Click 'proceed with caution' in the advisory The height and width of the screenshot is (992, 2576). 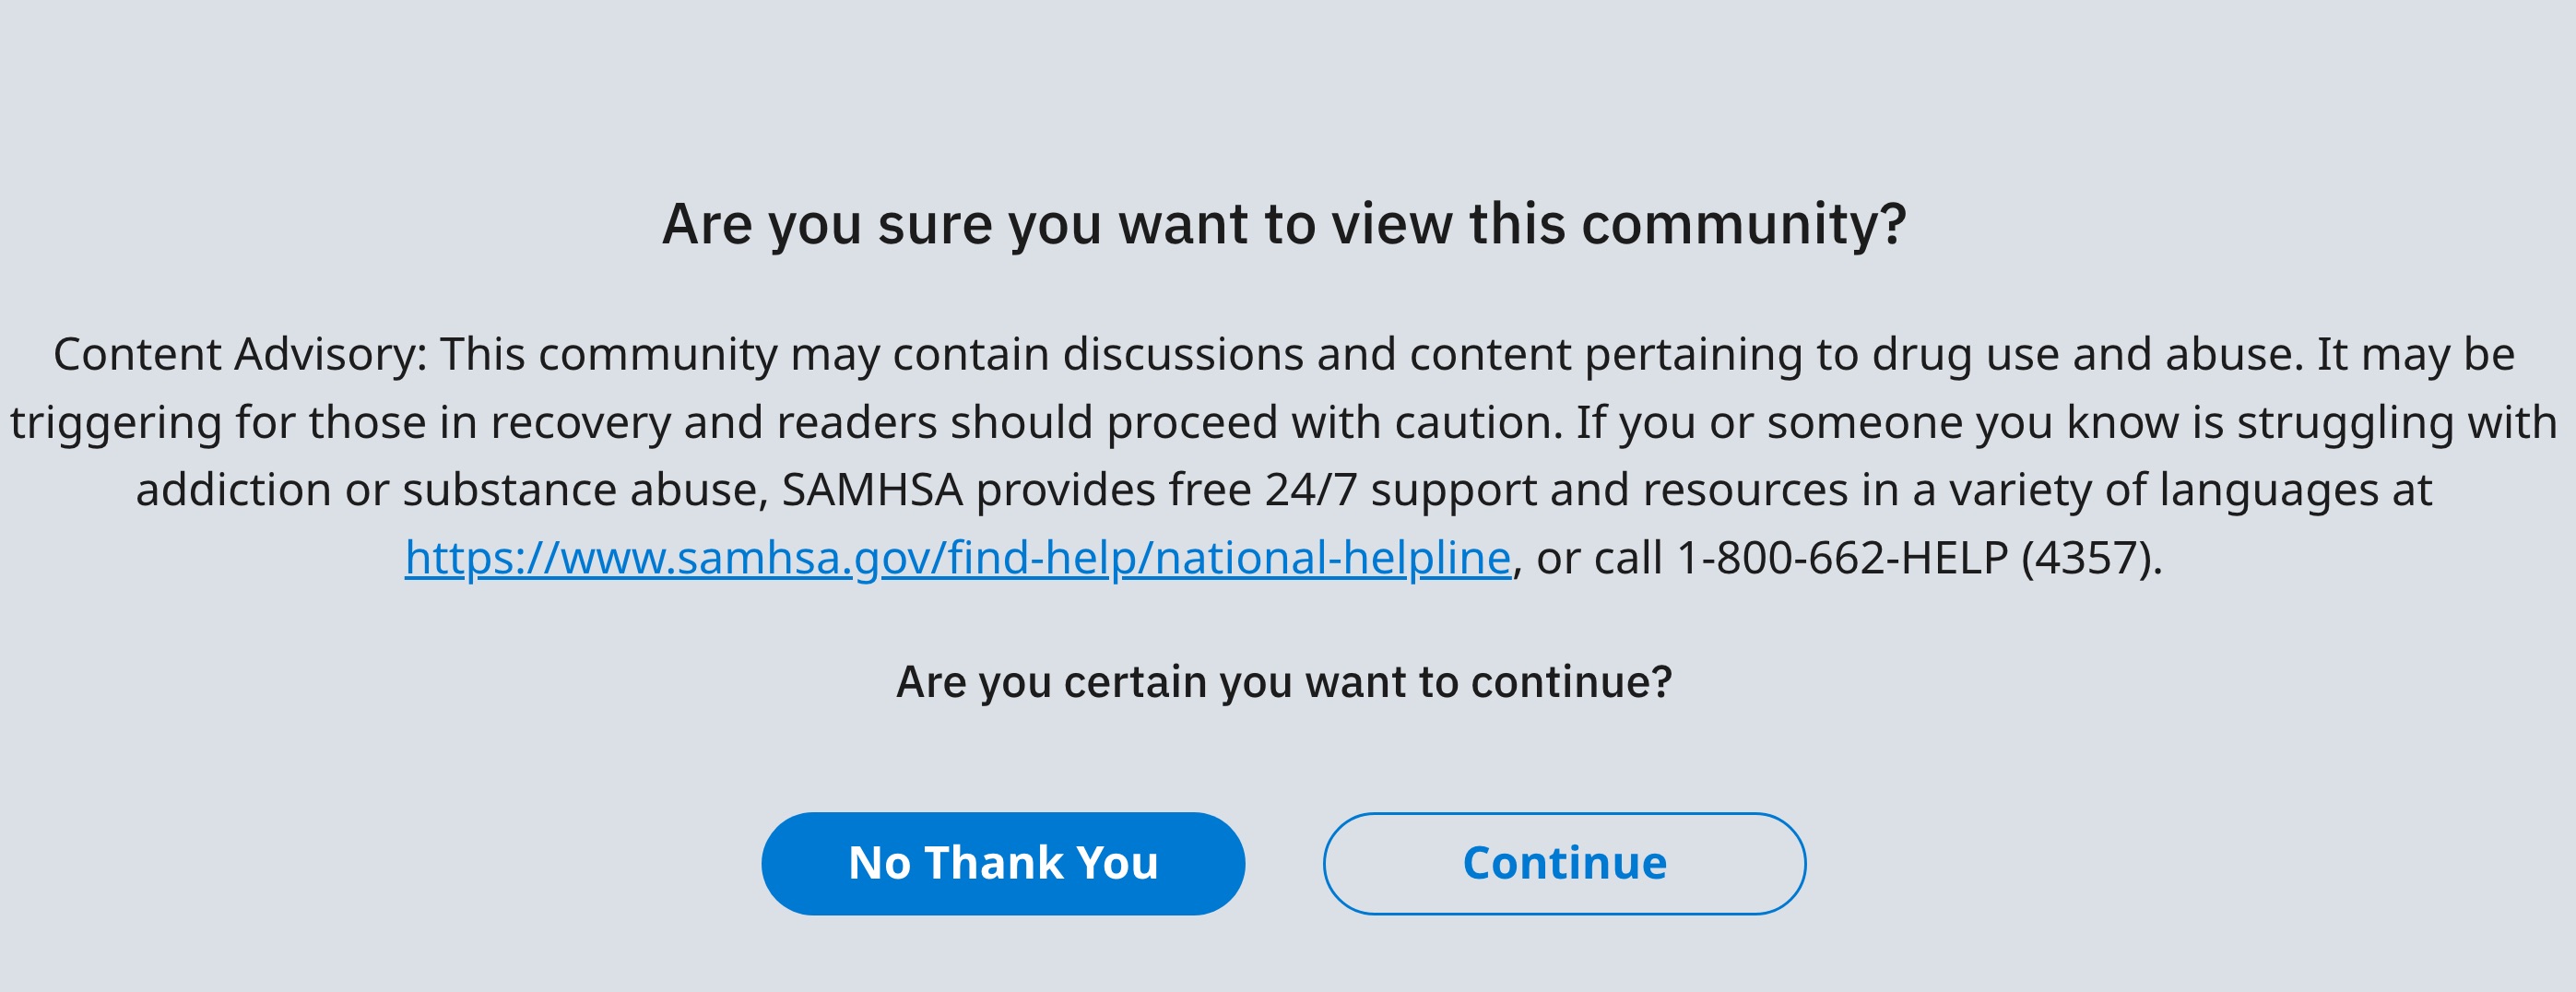[1334, 423]
